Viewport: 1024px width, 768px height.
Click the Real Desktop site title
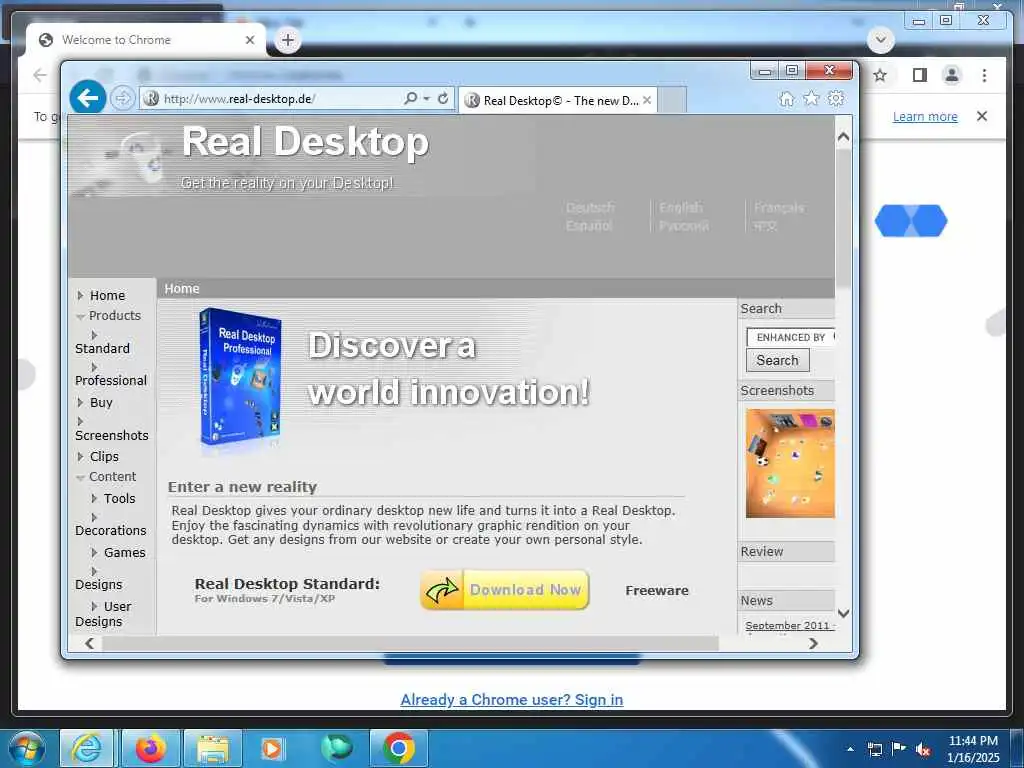coord(306,141)
